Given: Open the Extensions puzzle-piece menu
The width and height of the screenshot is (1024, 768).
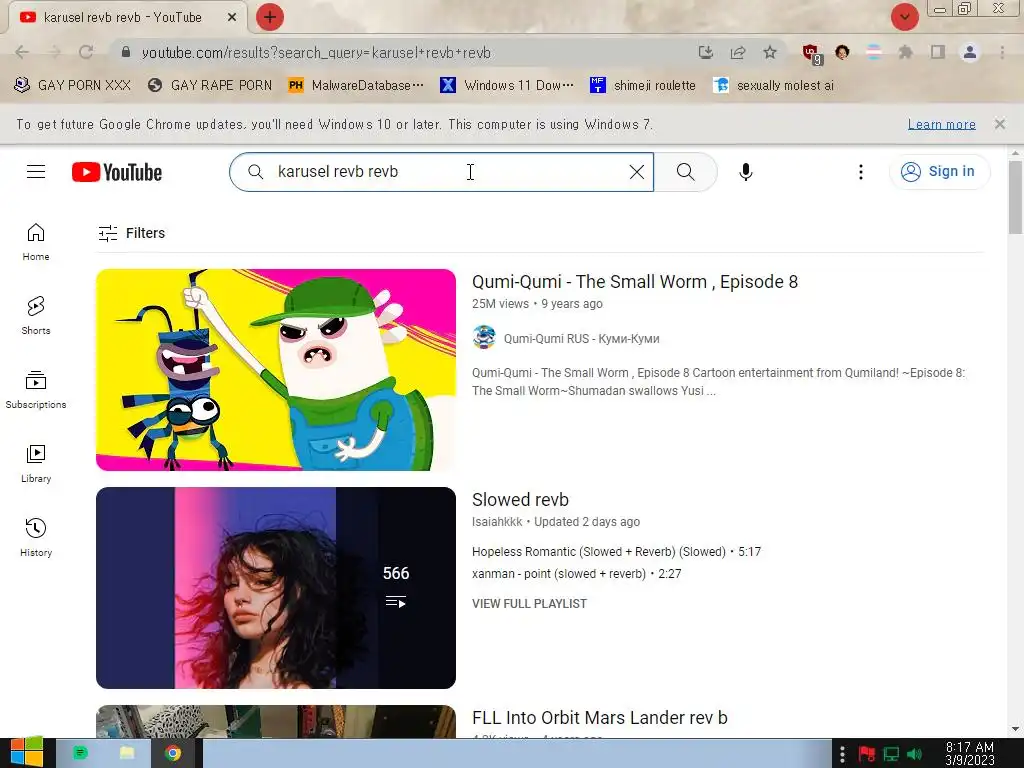Looking at the screenshot, I should 905,52.
